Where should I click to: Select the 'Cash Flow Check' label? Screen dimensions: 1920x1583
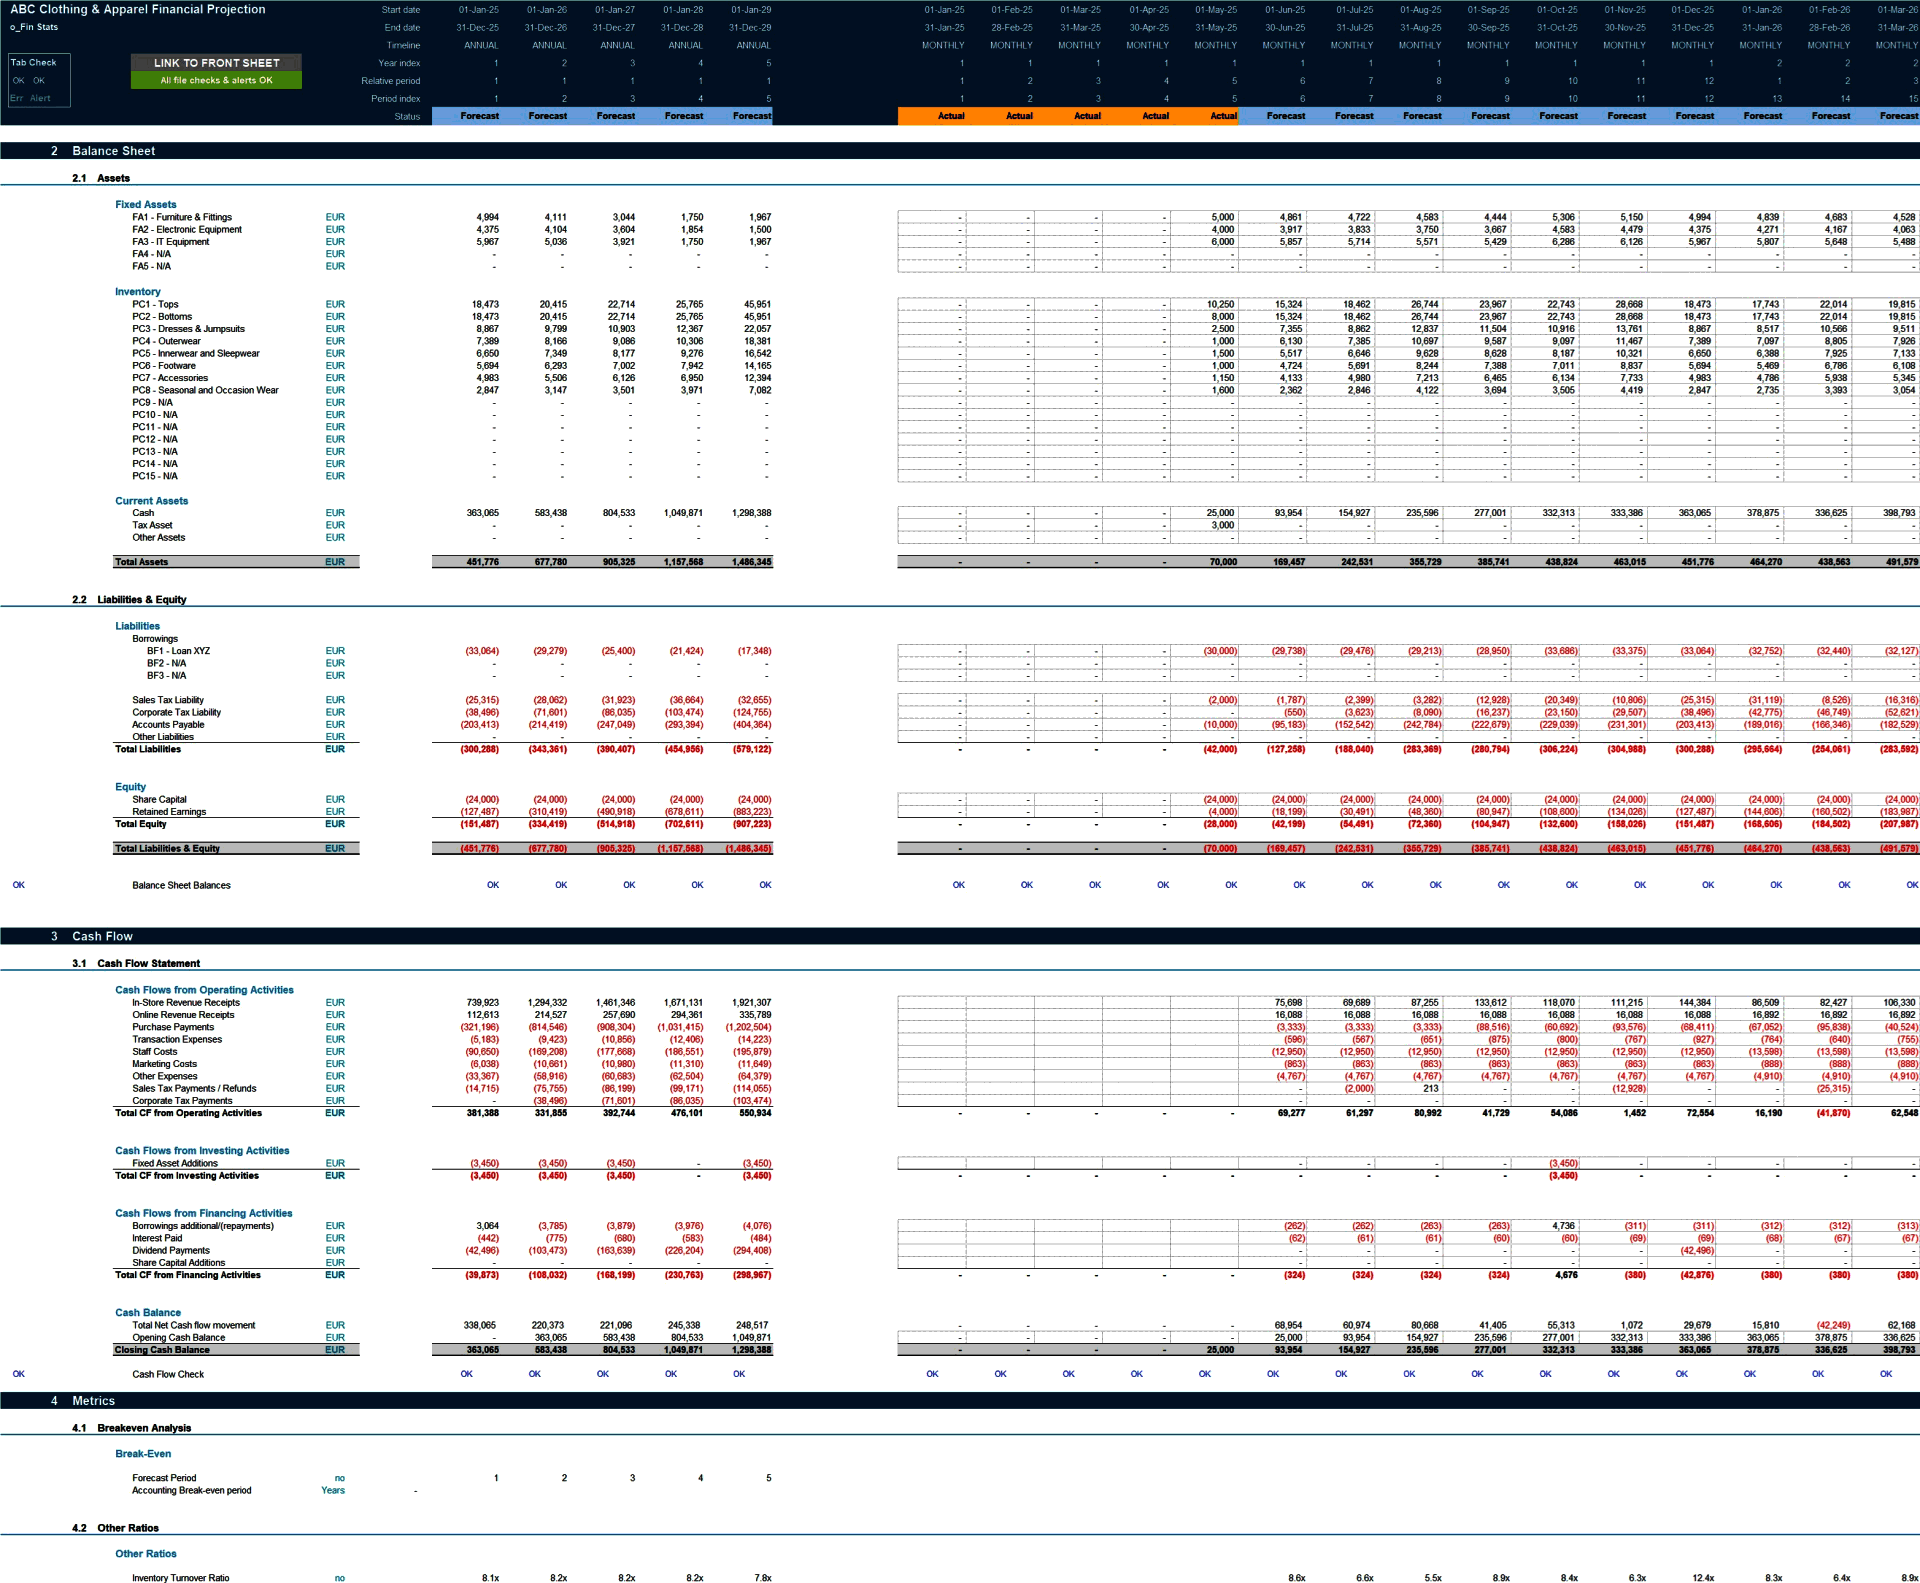[x=168, y=1375]
